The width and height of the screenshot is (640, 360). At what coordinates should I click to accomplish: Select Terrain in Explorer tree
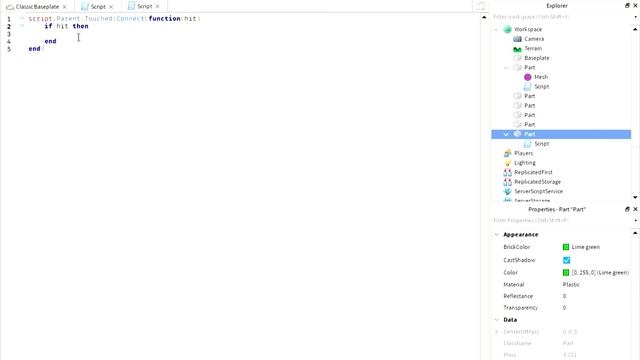(533, 49)
